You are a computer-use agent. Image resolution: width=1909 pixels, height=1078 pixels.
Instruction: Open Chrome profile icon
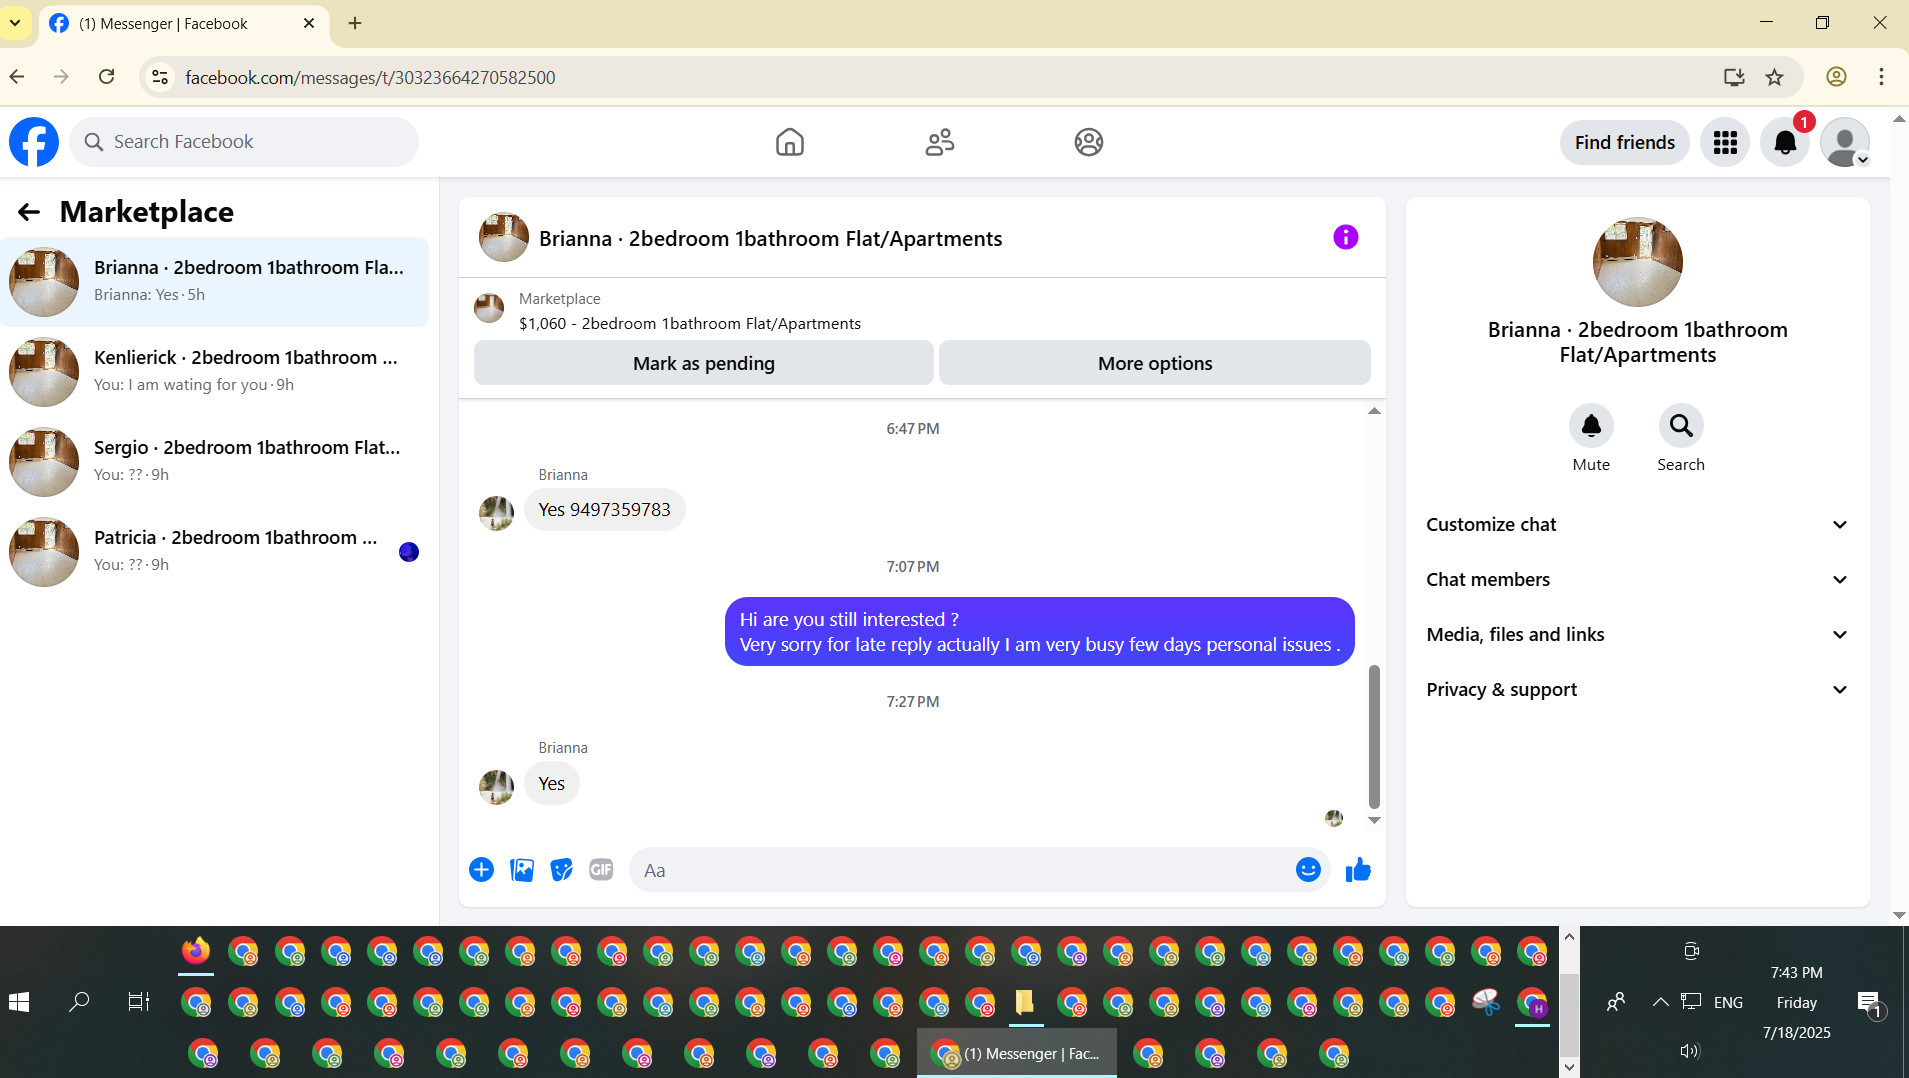point(1836,77)
